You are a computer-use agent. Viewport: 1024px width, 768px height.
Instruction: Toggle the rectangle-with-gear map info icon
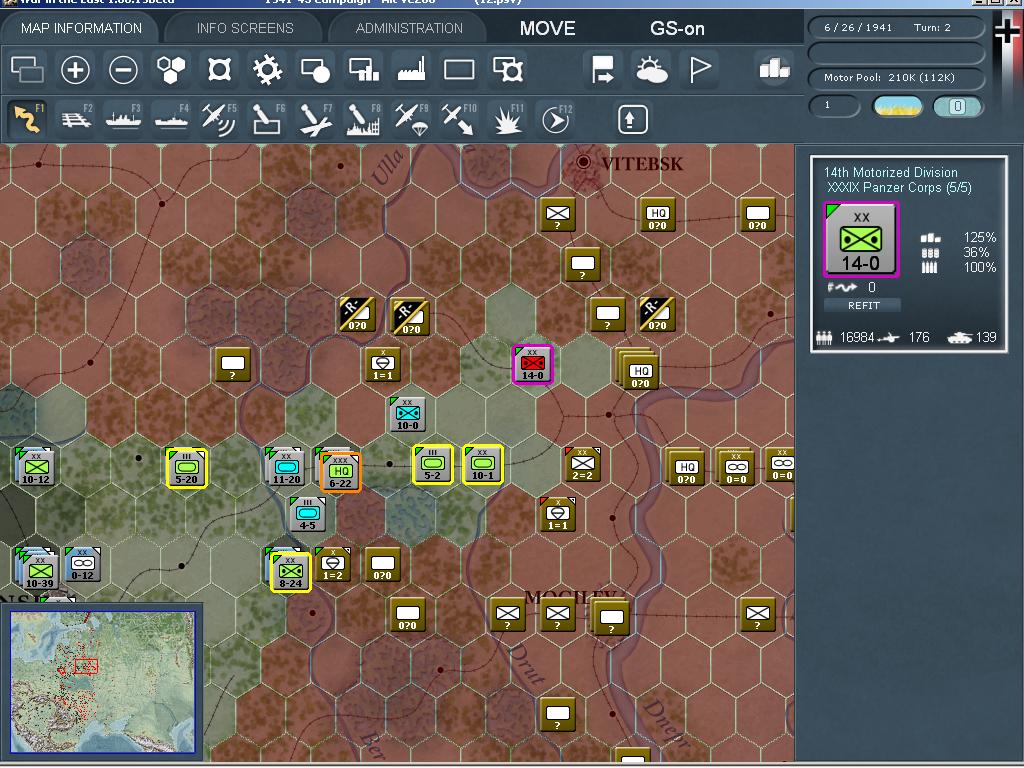click(507, 69)
